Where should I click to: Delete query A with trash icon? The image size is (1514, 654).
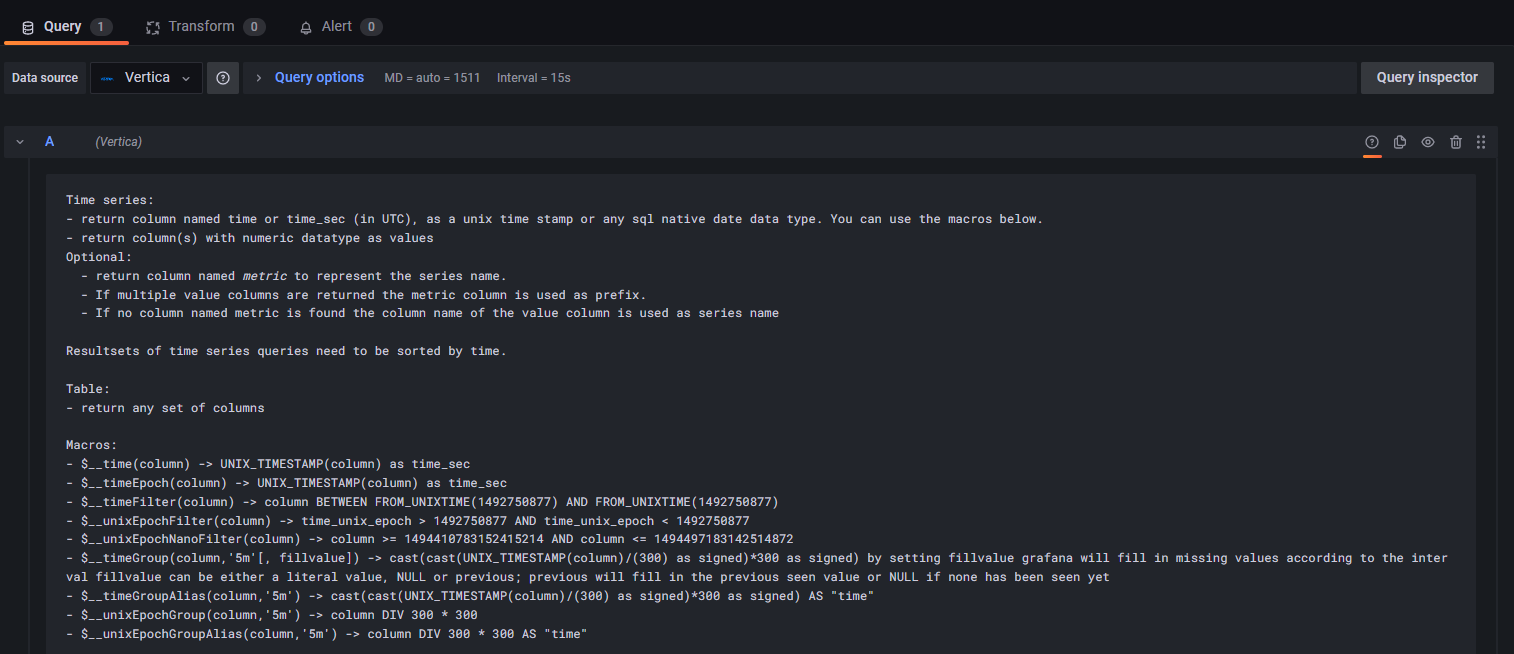[1456, 142]
